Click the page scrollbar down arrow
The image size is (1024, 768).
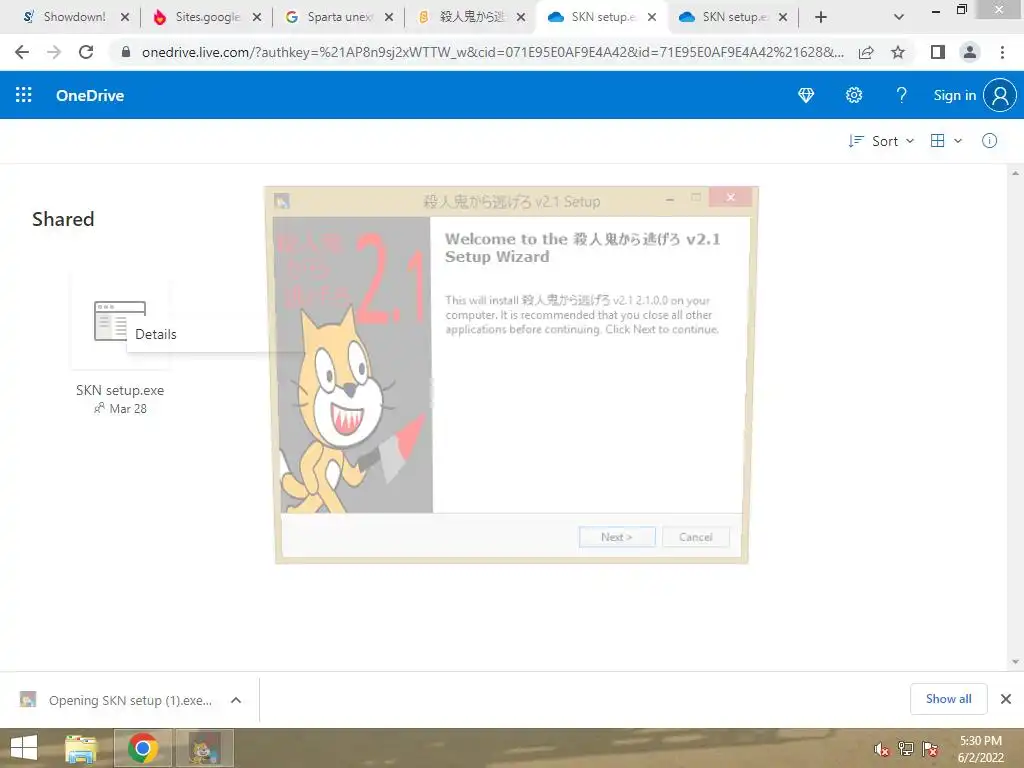pos(1016,662)
